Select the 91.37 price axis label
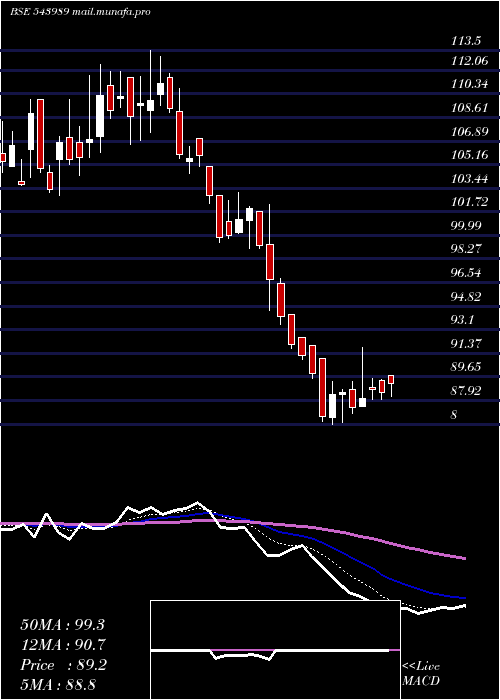This screenshot has height=700, width=500. click(467, 343)
